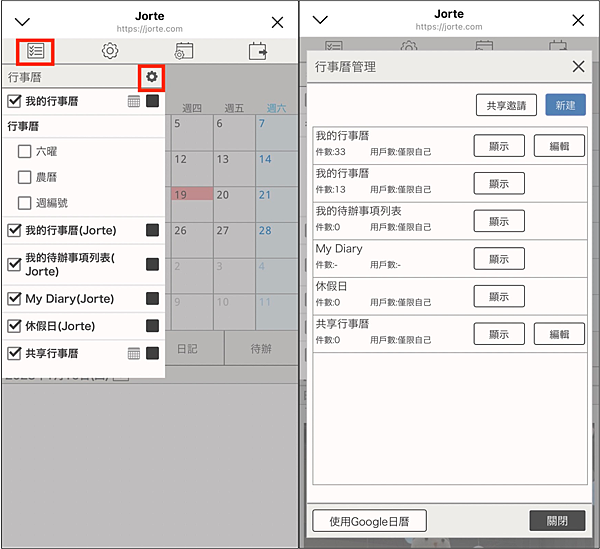Click the calendar export icon in left toolbar
600x549 pixels.
coord(258,51)
